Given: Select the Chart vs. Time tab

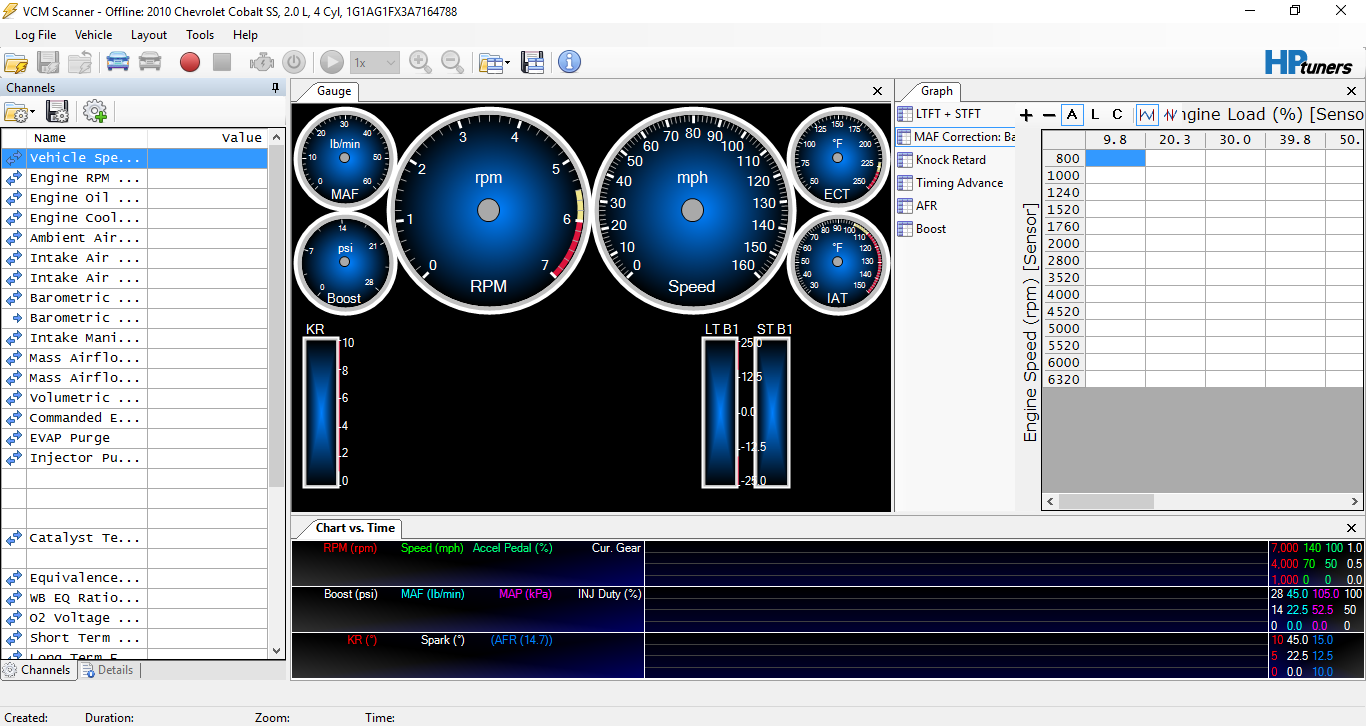Looking at the screenshot, I should (x=355, y=528).
